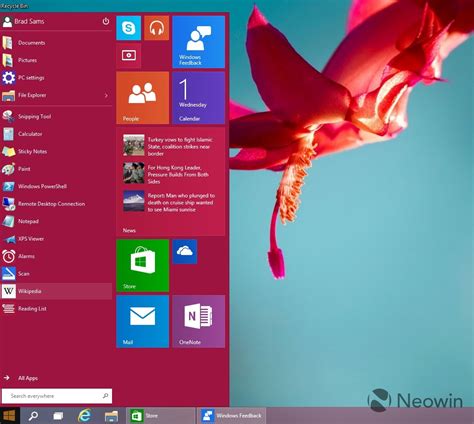Open Sticky Notes
This screenshot has height=424, width=474.
(57, 151)
